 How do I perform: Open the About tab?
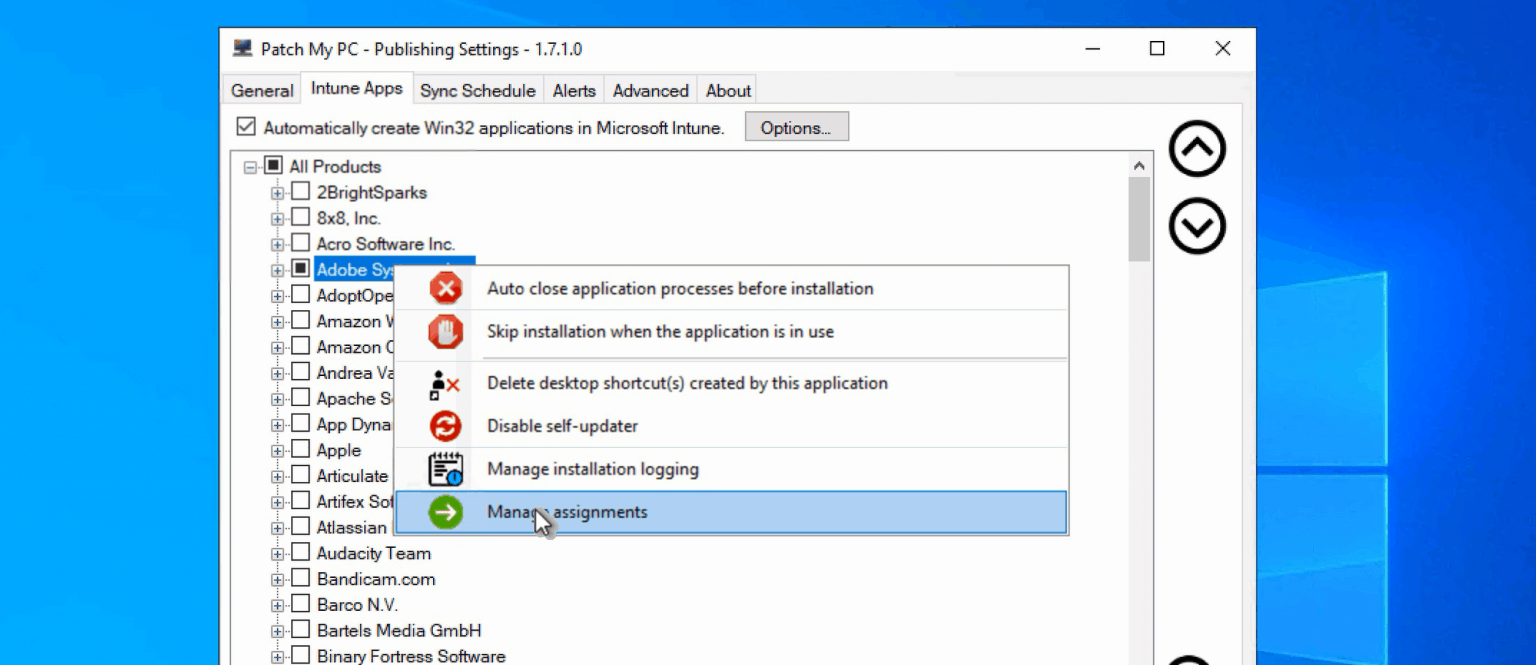727,90
